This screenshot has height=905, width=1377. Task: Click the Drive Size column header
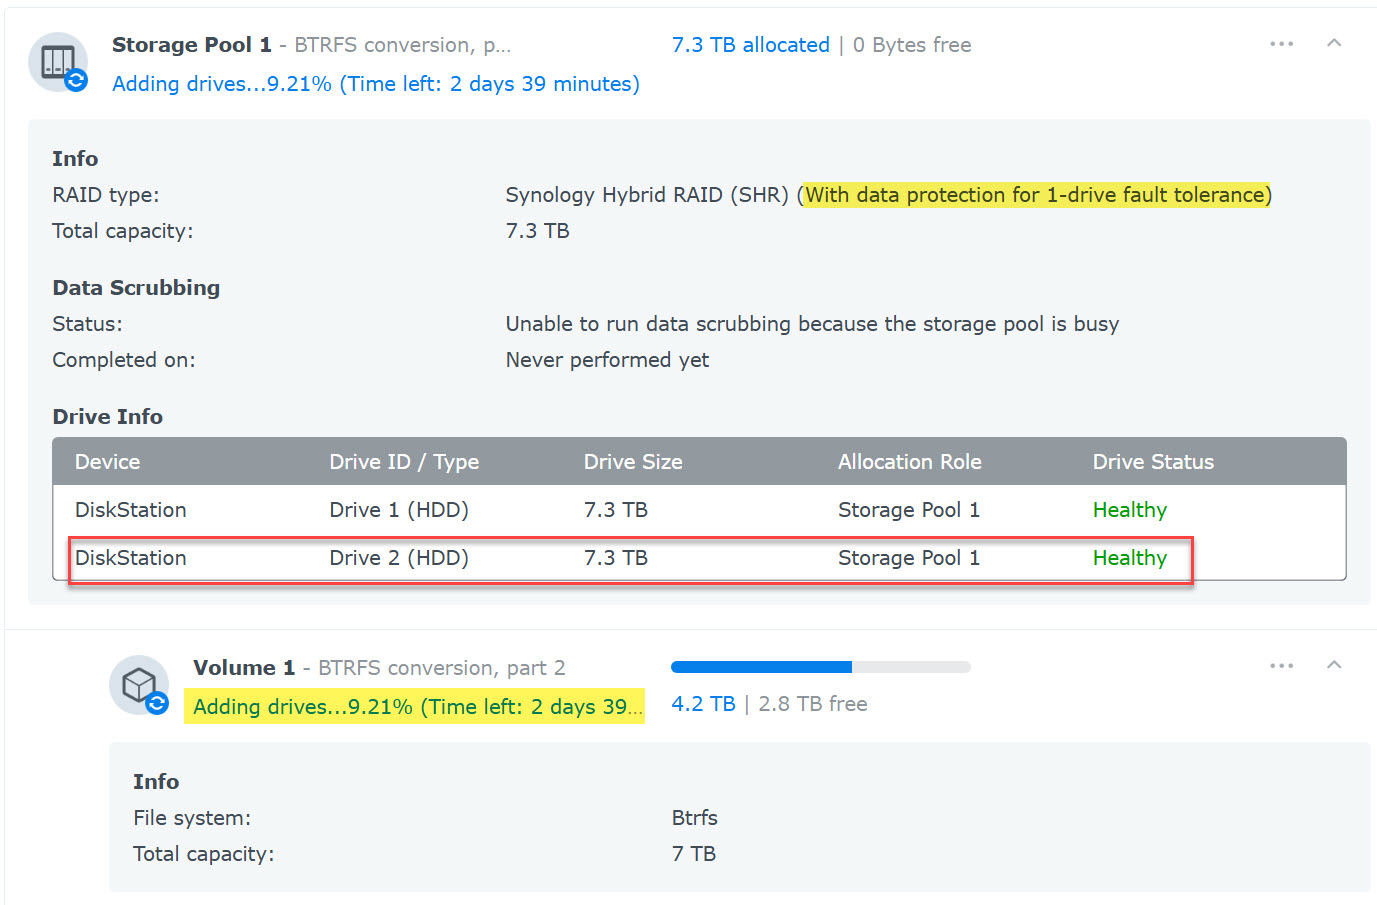click(x=633, y=462)
